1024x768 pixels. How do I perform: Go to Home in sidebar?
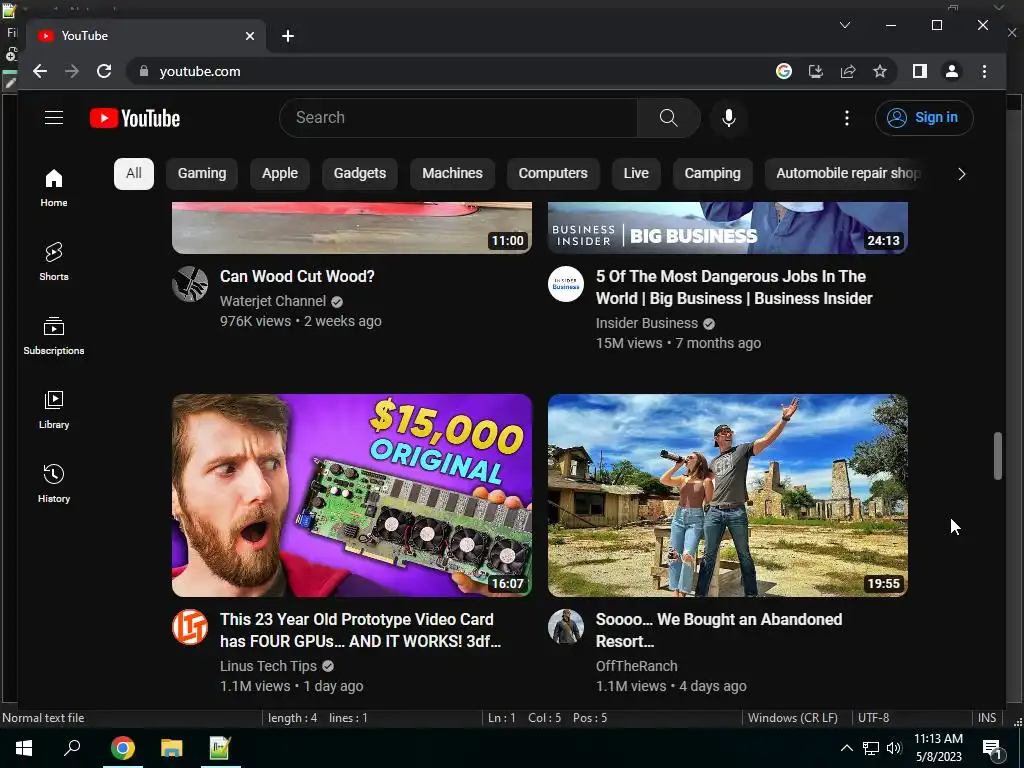click(54, 188)
